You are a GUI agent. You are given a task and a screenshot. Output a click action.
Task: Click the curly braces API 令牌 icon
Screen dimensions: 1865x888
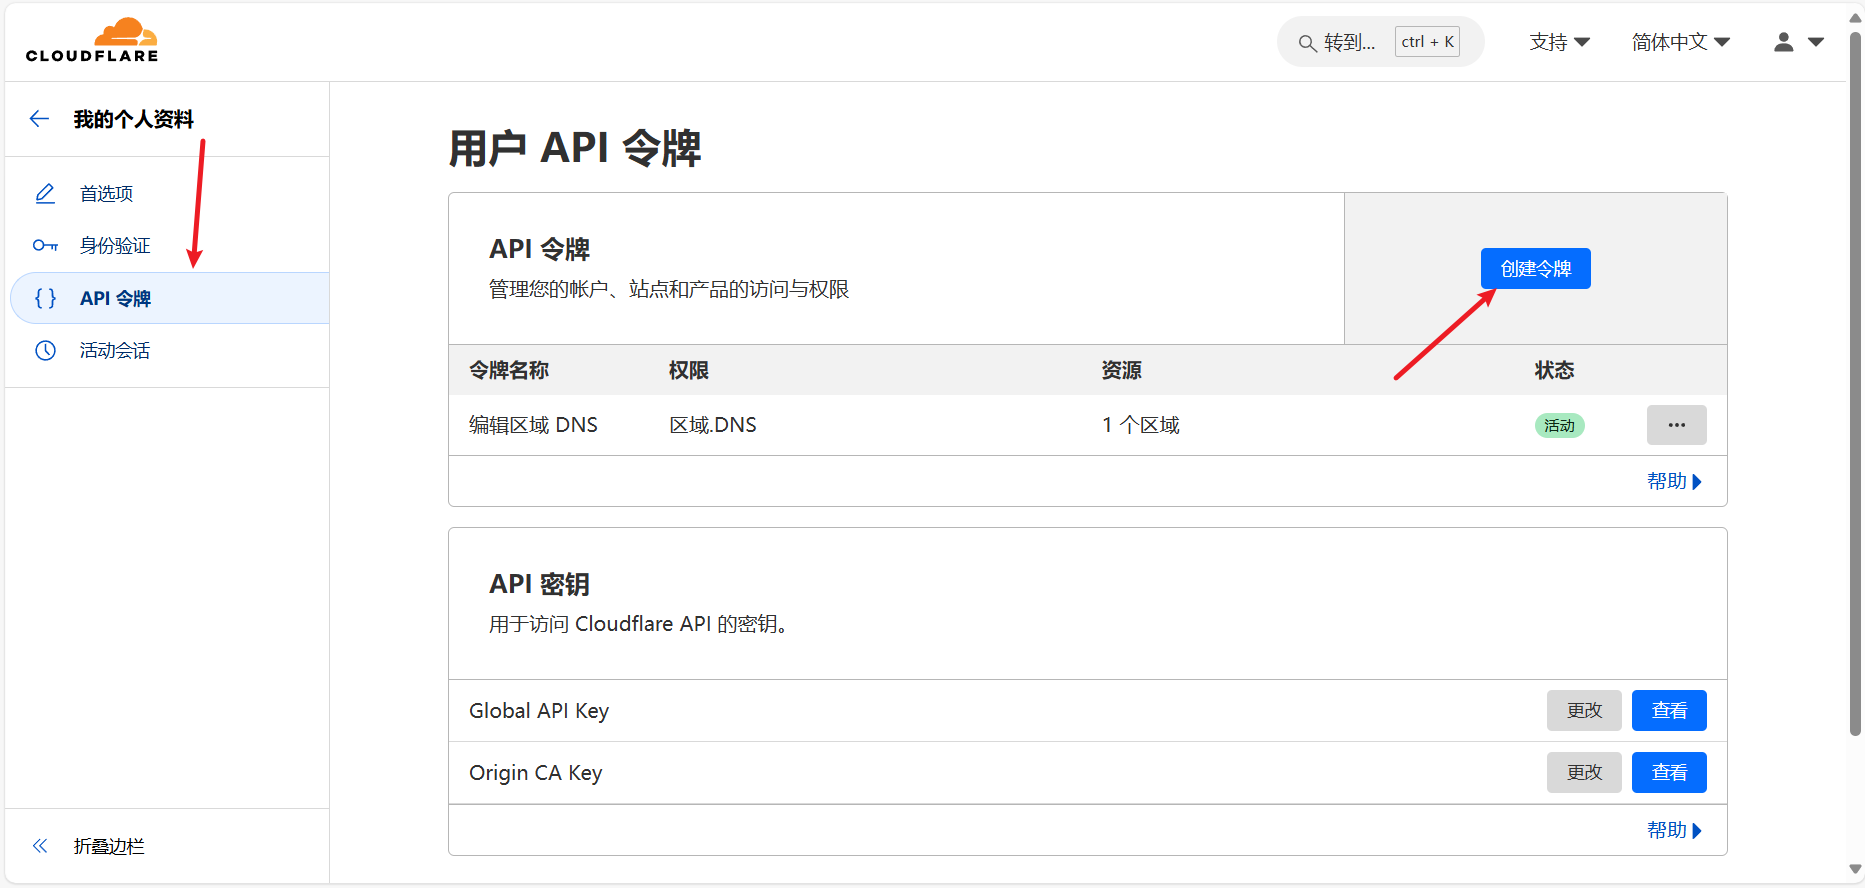click(45, 298)
